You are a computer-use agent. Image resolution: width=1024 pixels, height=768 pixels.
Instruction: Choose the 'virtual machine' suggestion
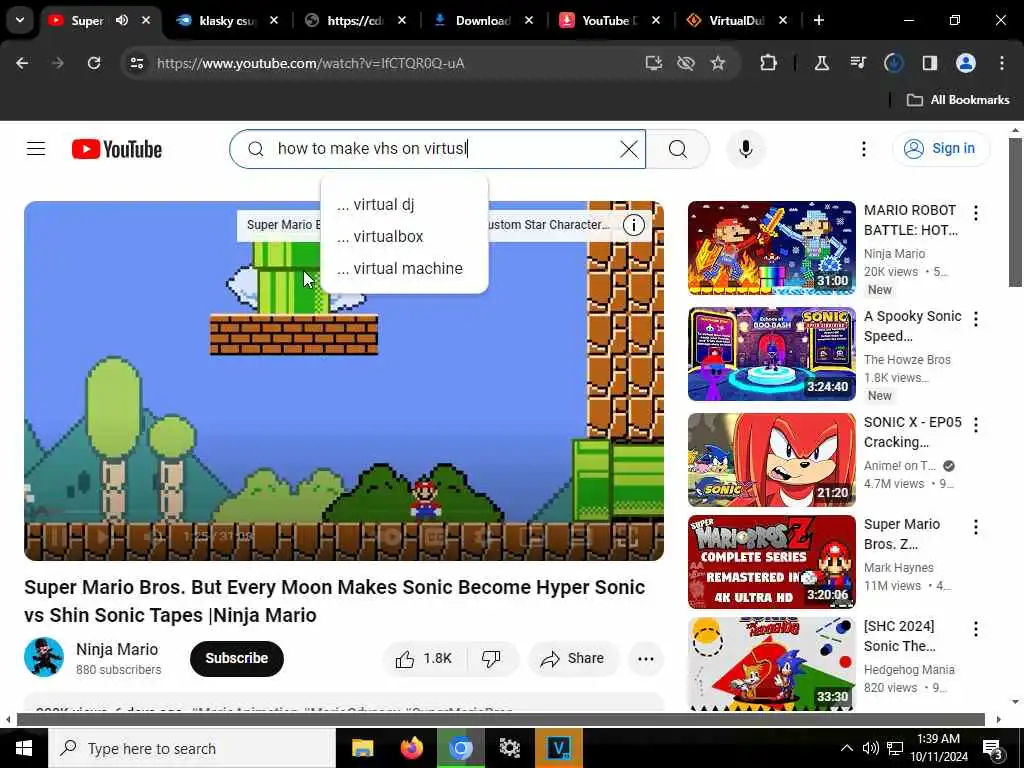404,268
